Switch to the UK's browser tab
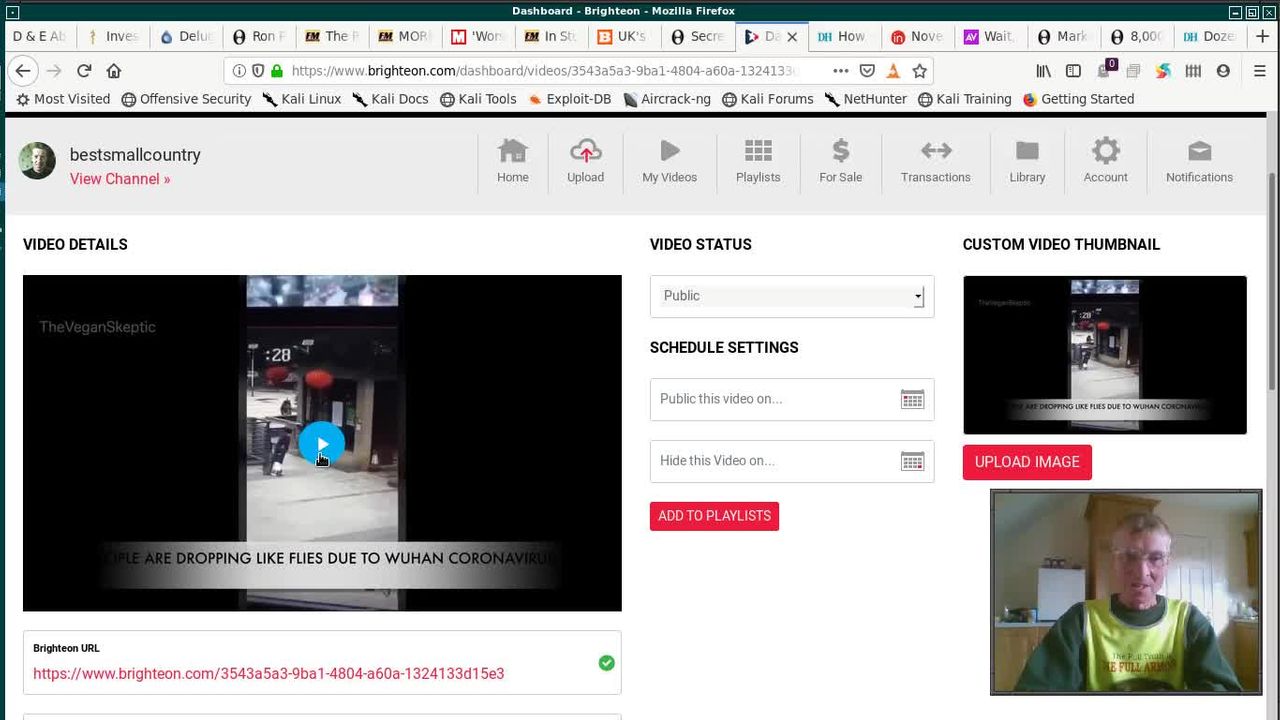This screenshot has height=720, width=1280. pos(621,36)
